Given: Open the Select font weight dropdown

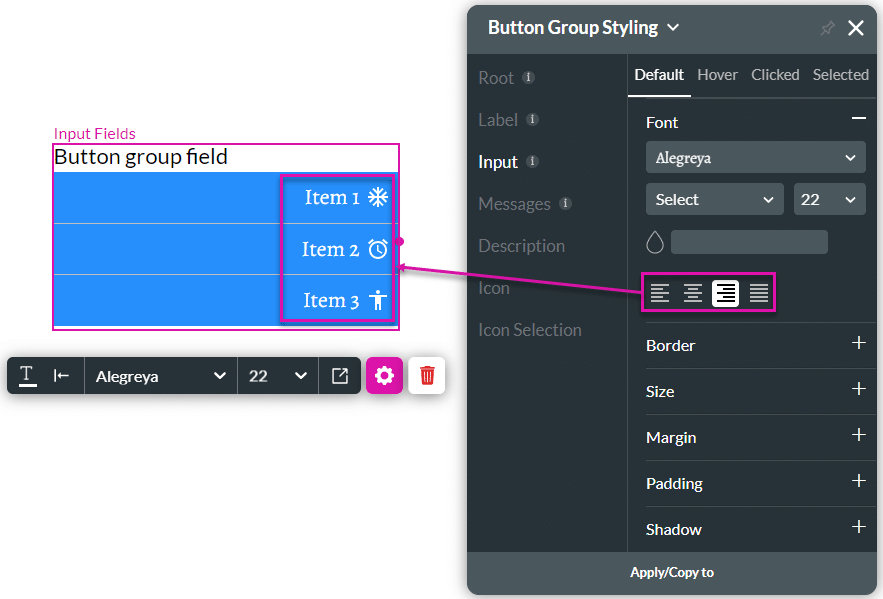Looking at the screenshot, I should tap(715, 199).
